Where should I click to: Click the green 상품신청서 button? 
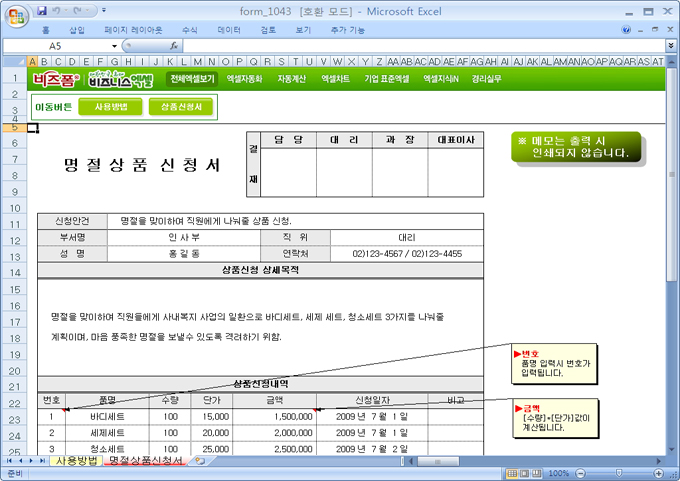[x=181, y=106]
